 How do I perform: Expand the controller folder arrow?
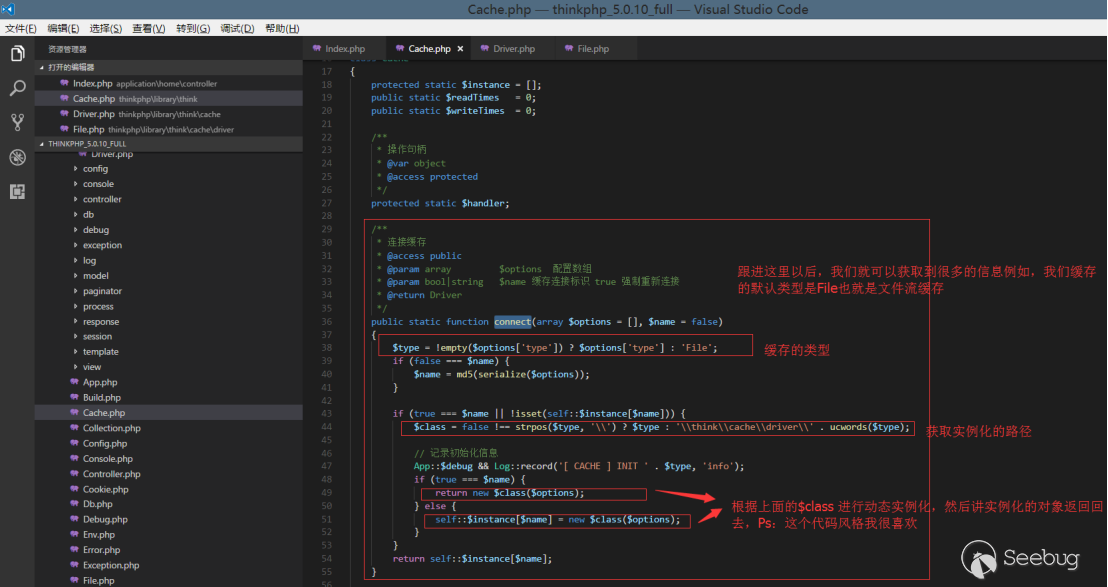pos(76,199)
